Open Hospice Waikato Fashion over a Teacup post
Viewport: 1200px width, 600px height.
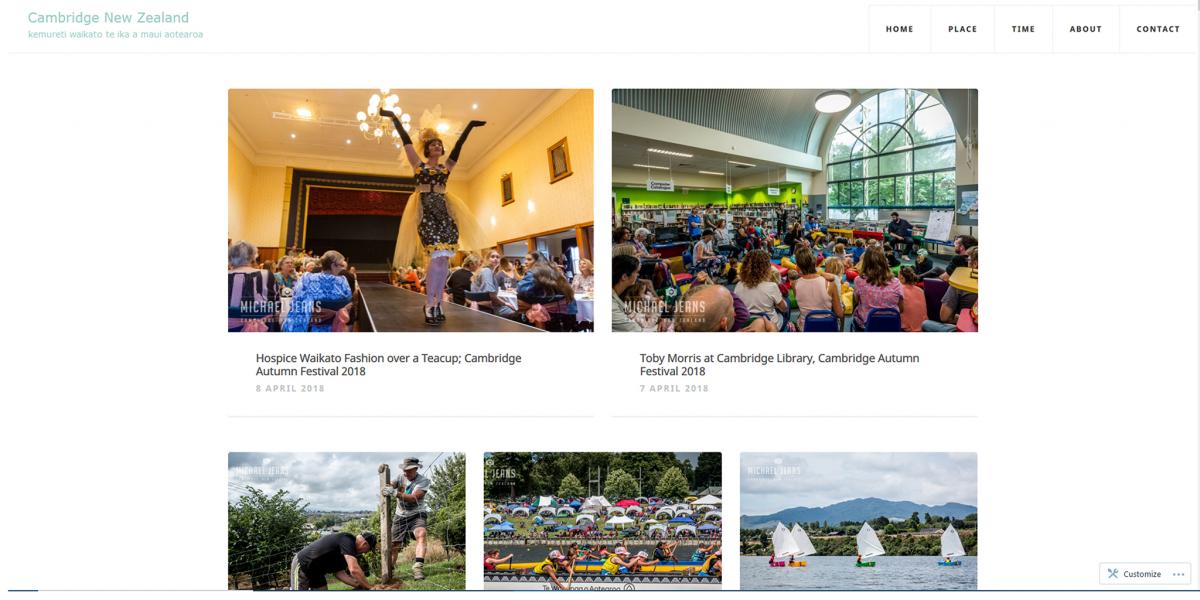(388, 364)
